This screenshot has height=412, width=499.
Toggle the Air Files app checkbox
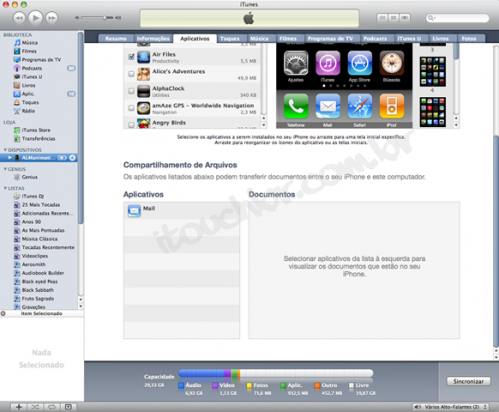pos(131,57)
